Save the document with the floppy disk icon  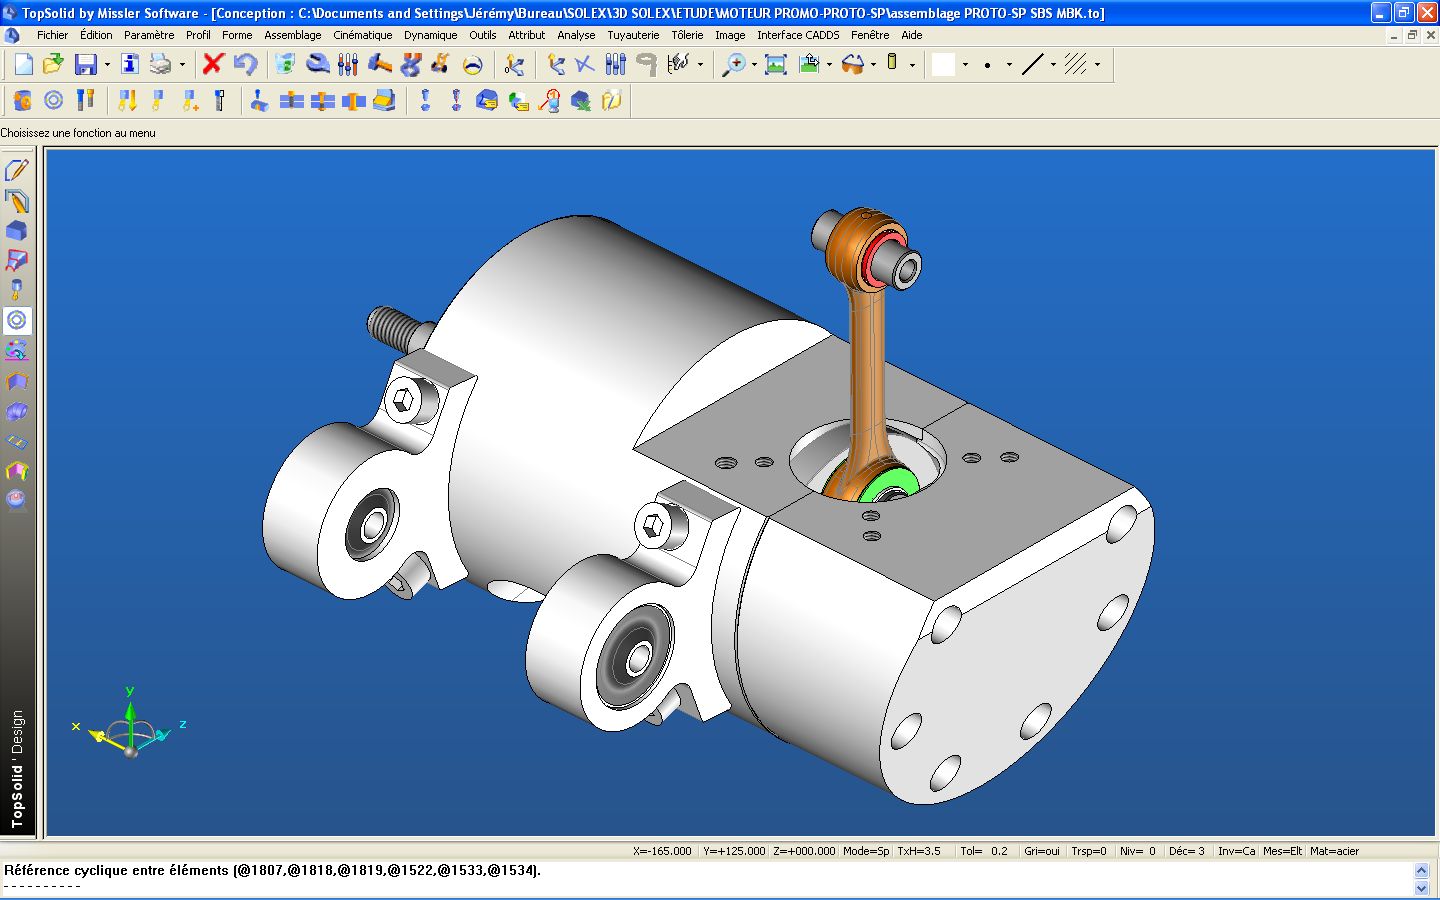point(86,65)
